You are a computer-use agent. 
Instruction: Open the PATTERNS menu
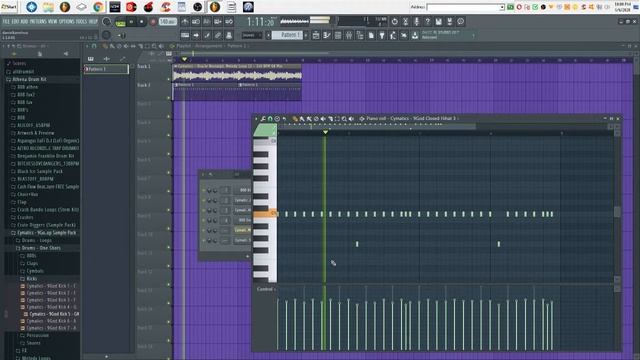click(38, 22)
